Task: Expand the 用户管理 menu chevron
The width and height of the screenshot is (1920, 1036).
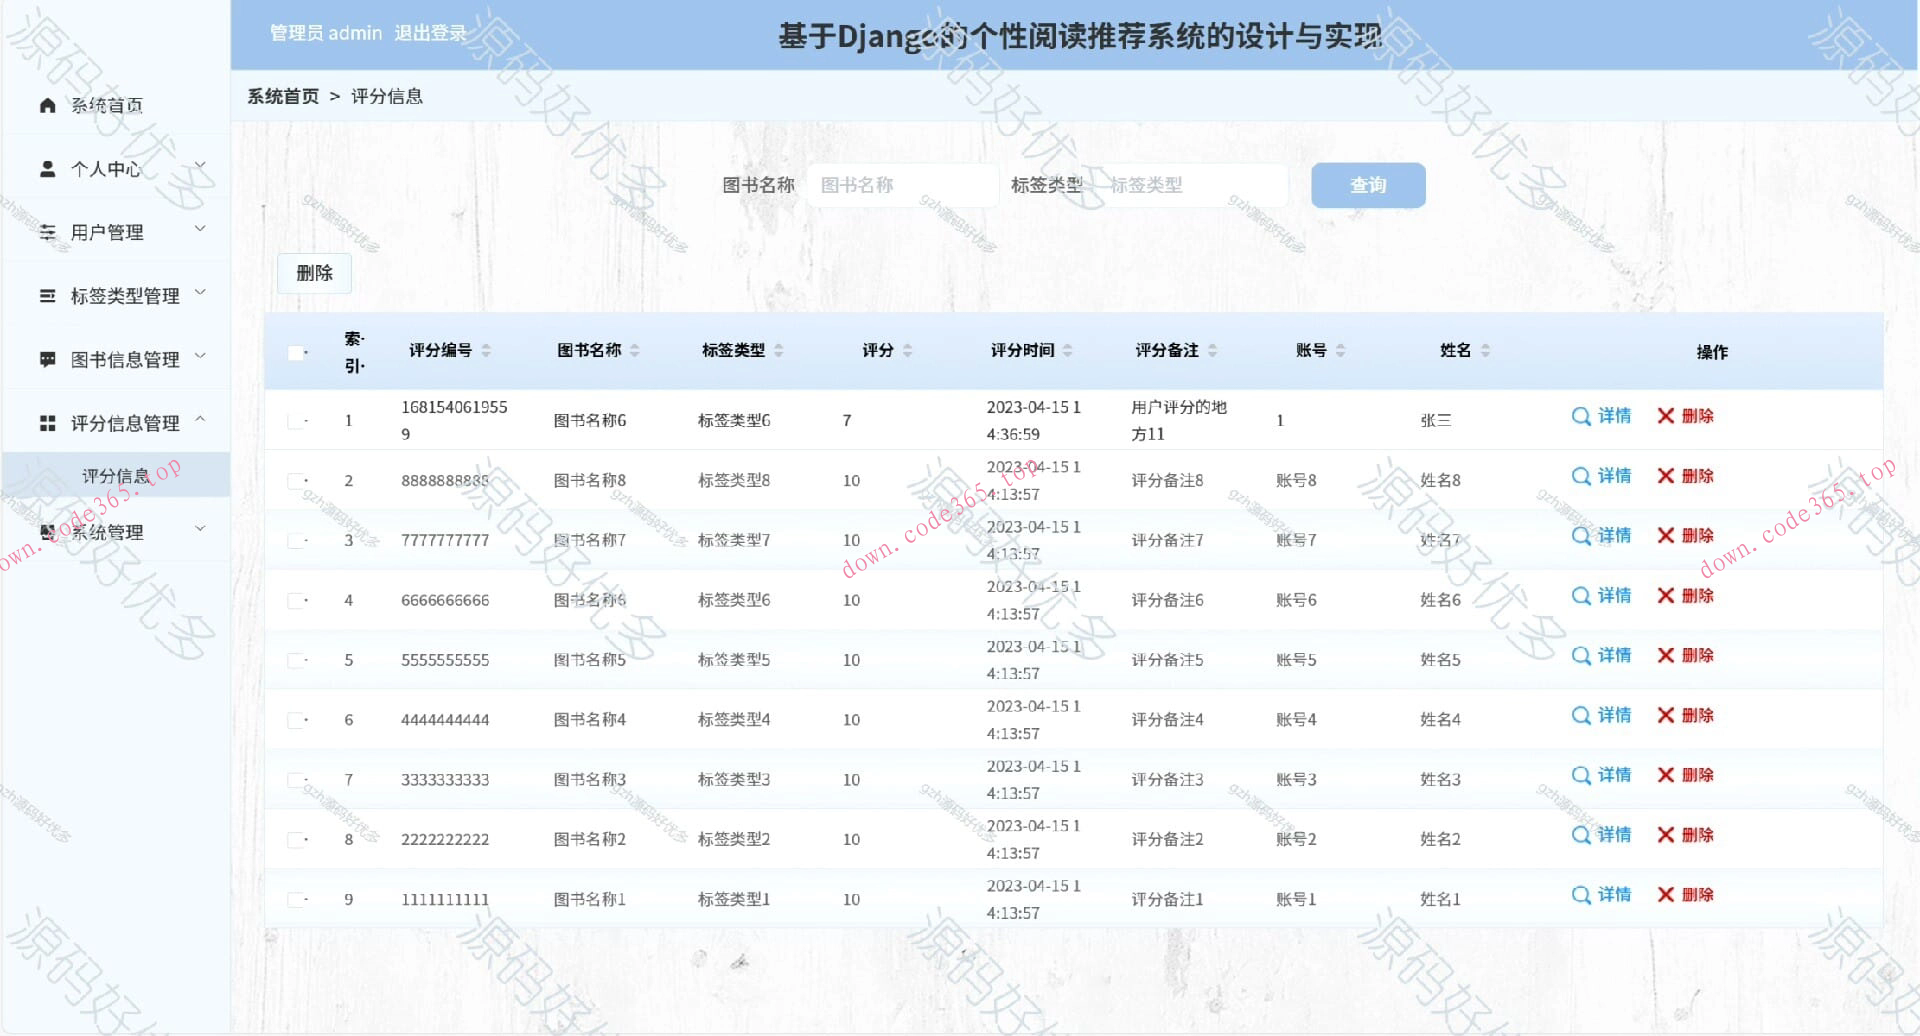Action: [200, 229]
